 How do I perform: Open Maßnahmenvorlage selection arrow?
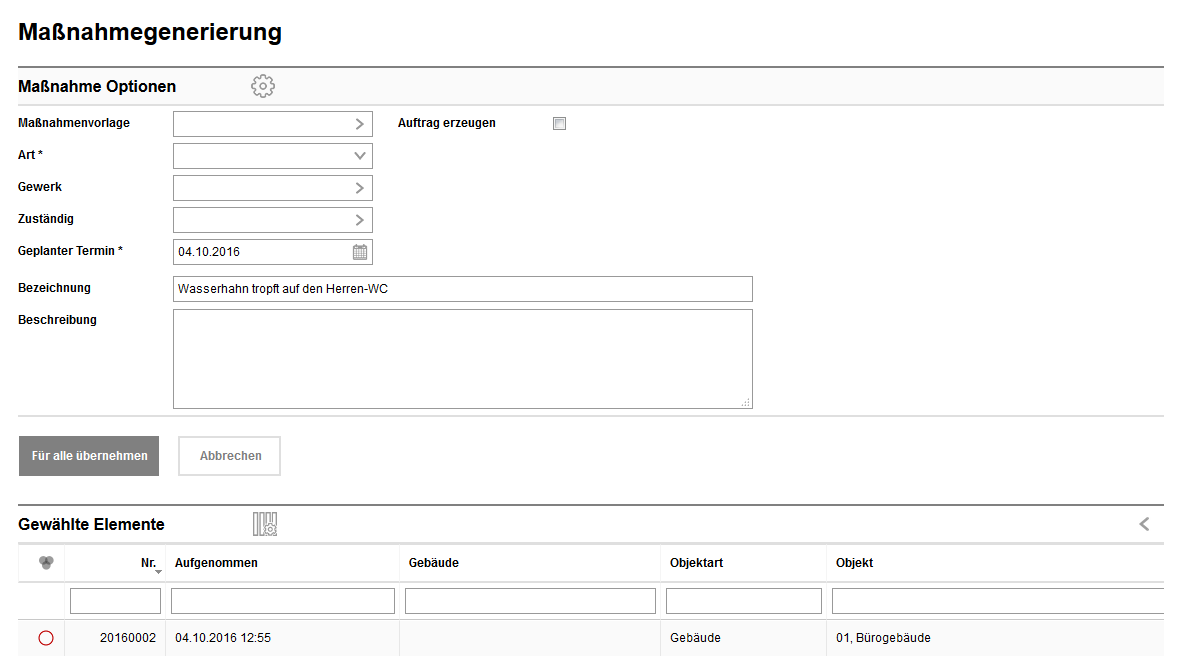pyautogui.click(x=360, y=124)
